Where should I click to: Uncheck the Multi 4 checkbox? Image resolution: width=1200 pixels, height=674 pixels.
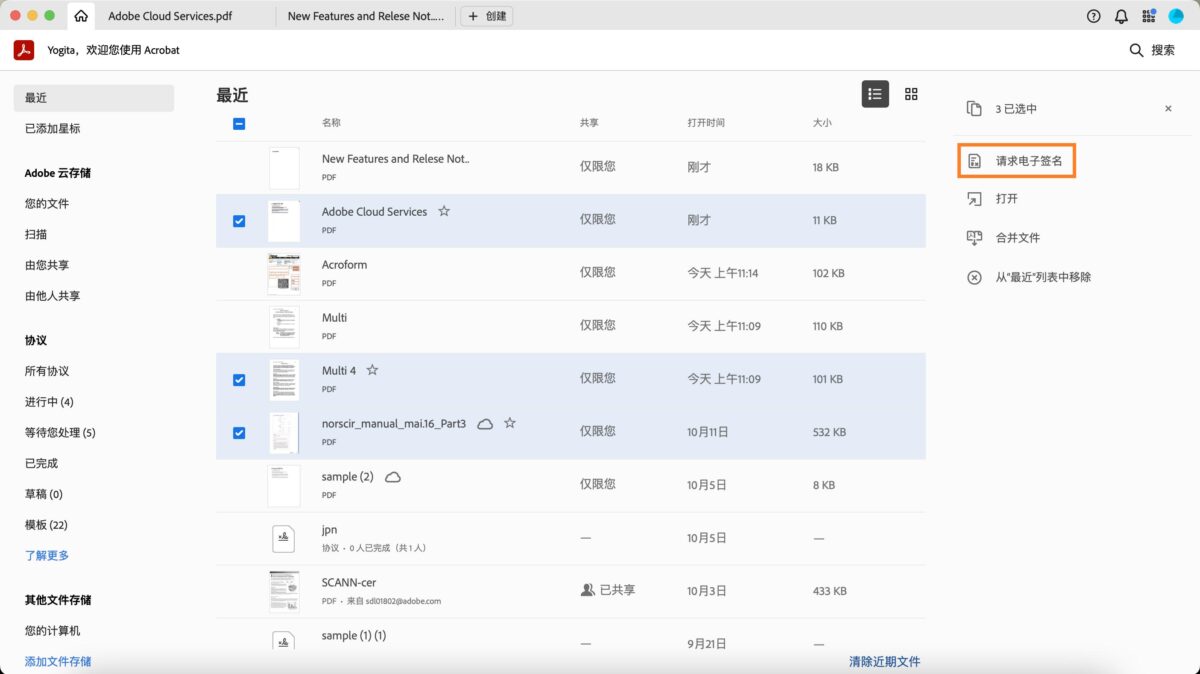click(239, 380)
